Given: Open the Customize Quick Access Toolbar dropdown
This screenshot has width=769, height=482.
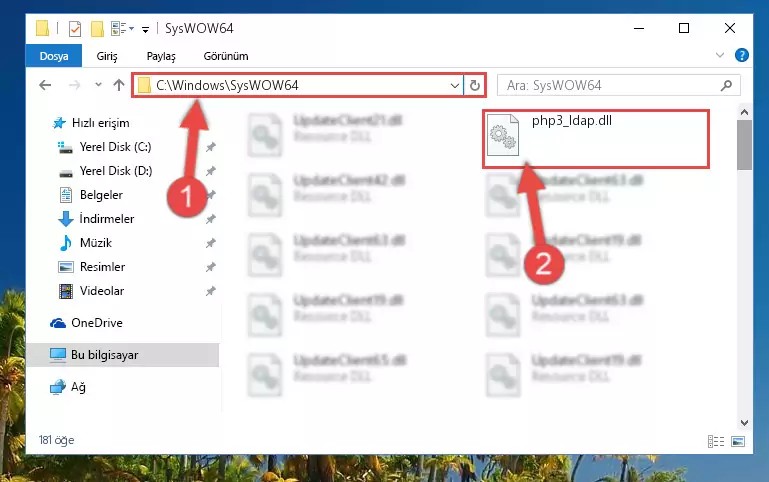Looking at the screenshot, I should (x=145, y=29).
